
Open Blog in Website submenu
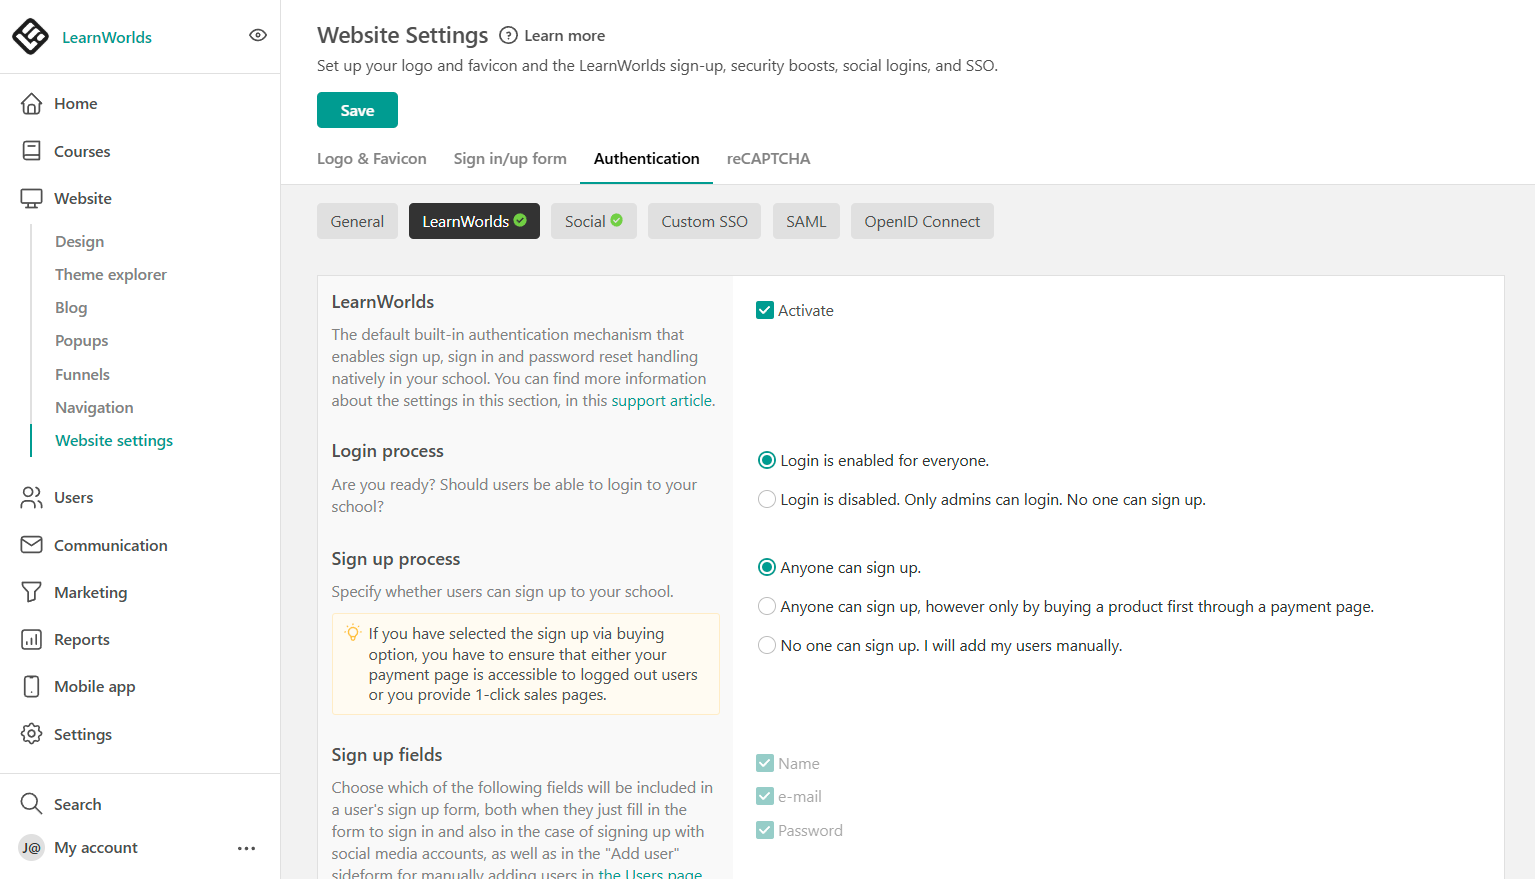(71, 307)
